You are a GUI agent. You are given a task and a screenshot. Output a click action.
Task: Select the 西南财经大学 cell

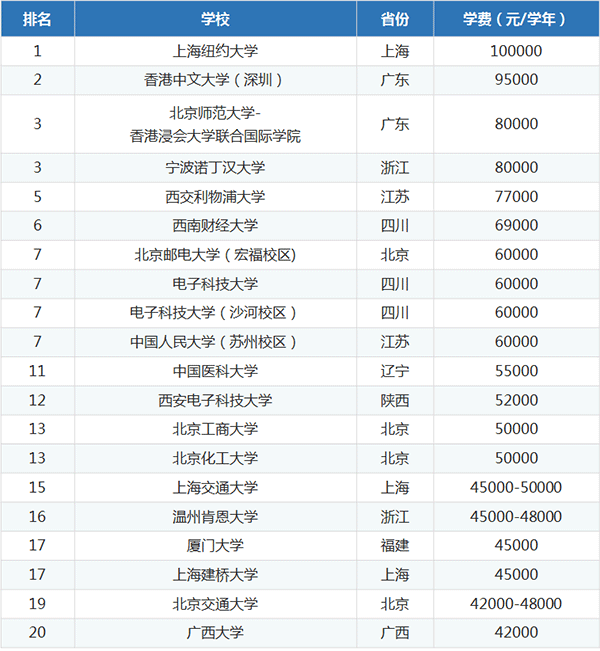click(x=215, y=225)
